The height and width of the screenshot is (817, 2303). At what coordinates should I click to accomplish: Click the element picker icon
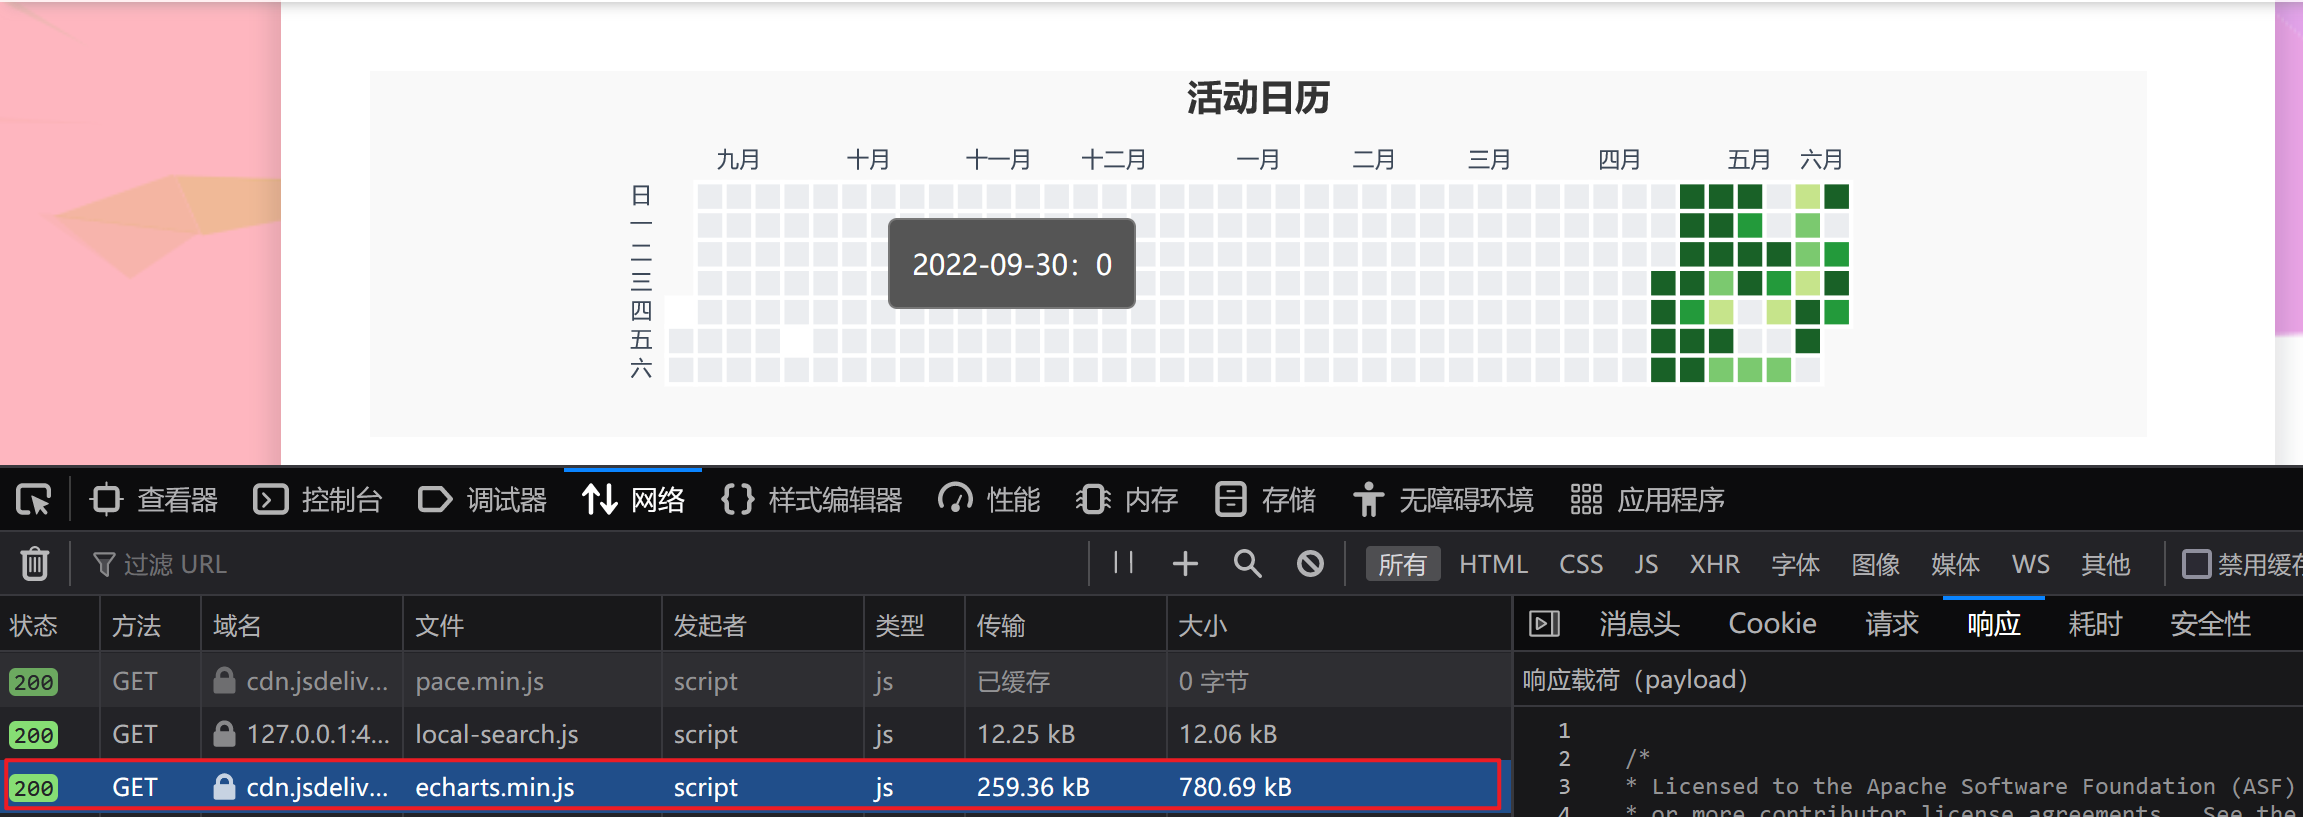[x=33, y=499]
